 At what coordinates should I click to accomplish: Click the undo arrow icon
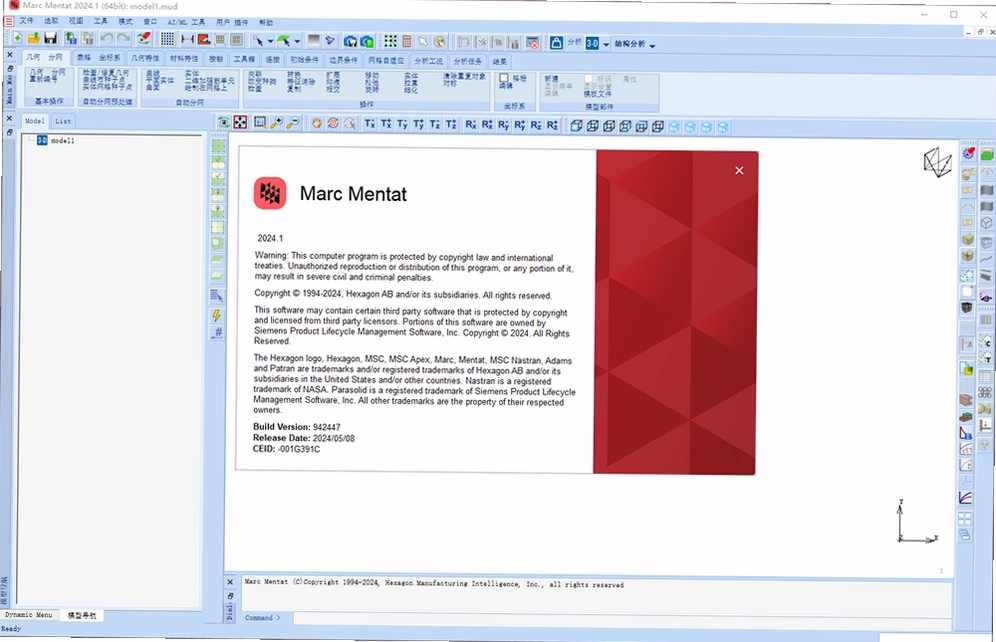coord(107,39)
